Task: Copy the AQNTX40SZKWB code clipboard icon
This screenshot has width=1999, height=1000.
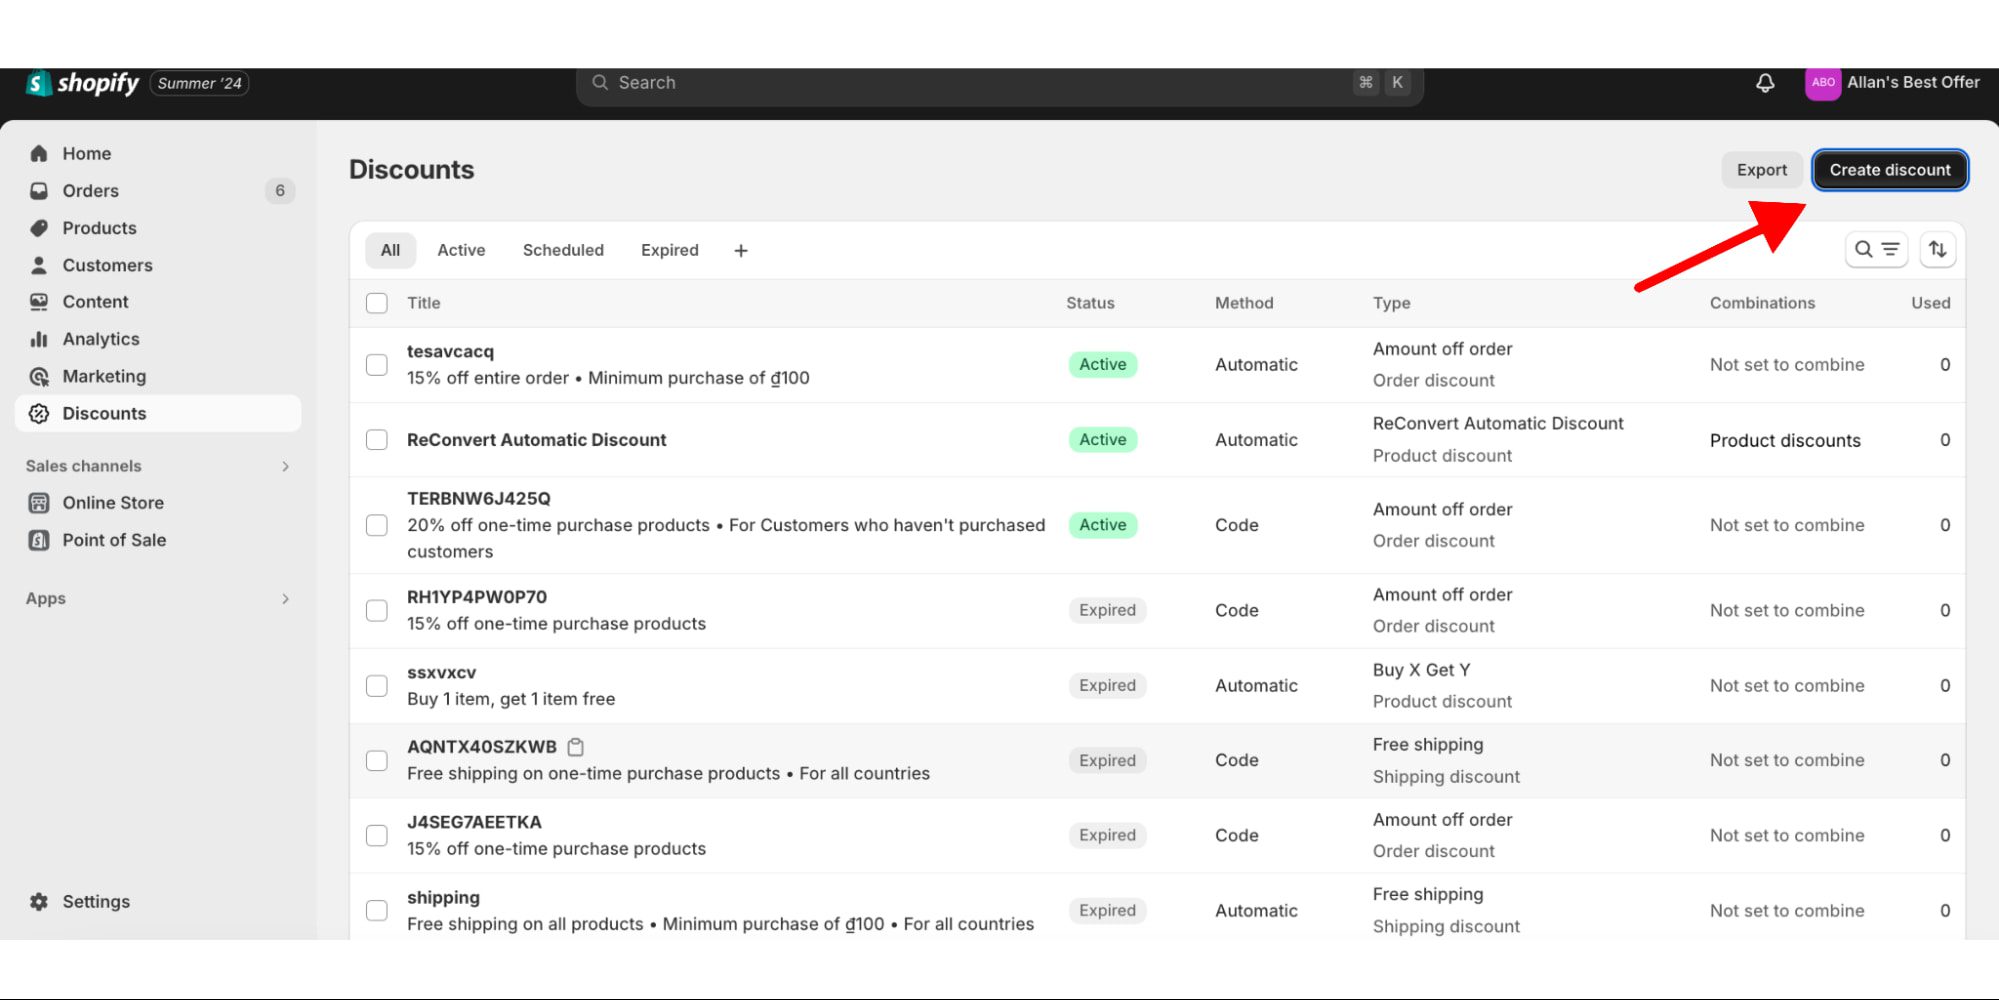Action: pos(576,747)
